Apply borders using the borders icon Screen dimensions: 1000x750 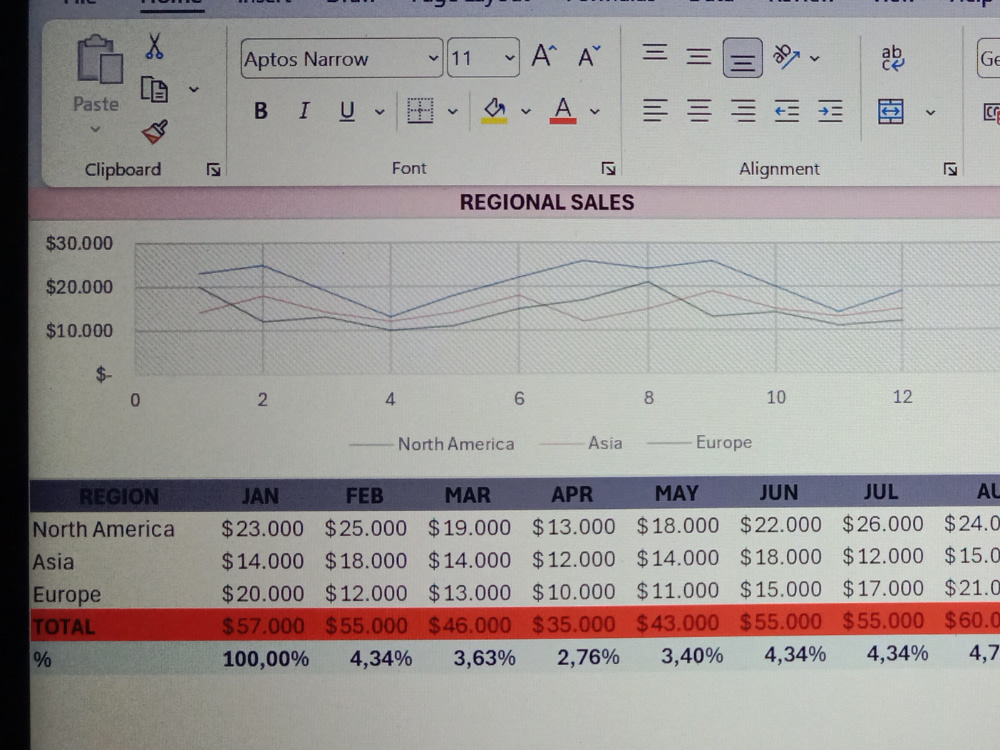pyautogui.click(x=420, y=111)
